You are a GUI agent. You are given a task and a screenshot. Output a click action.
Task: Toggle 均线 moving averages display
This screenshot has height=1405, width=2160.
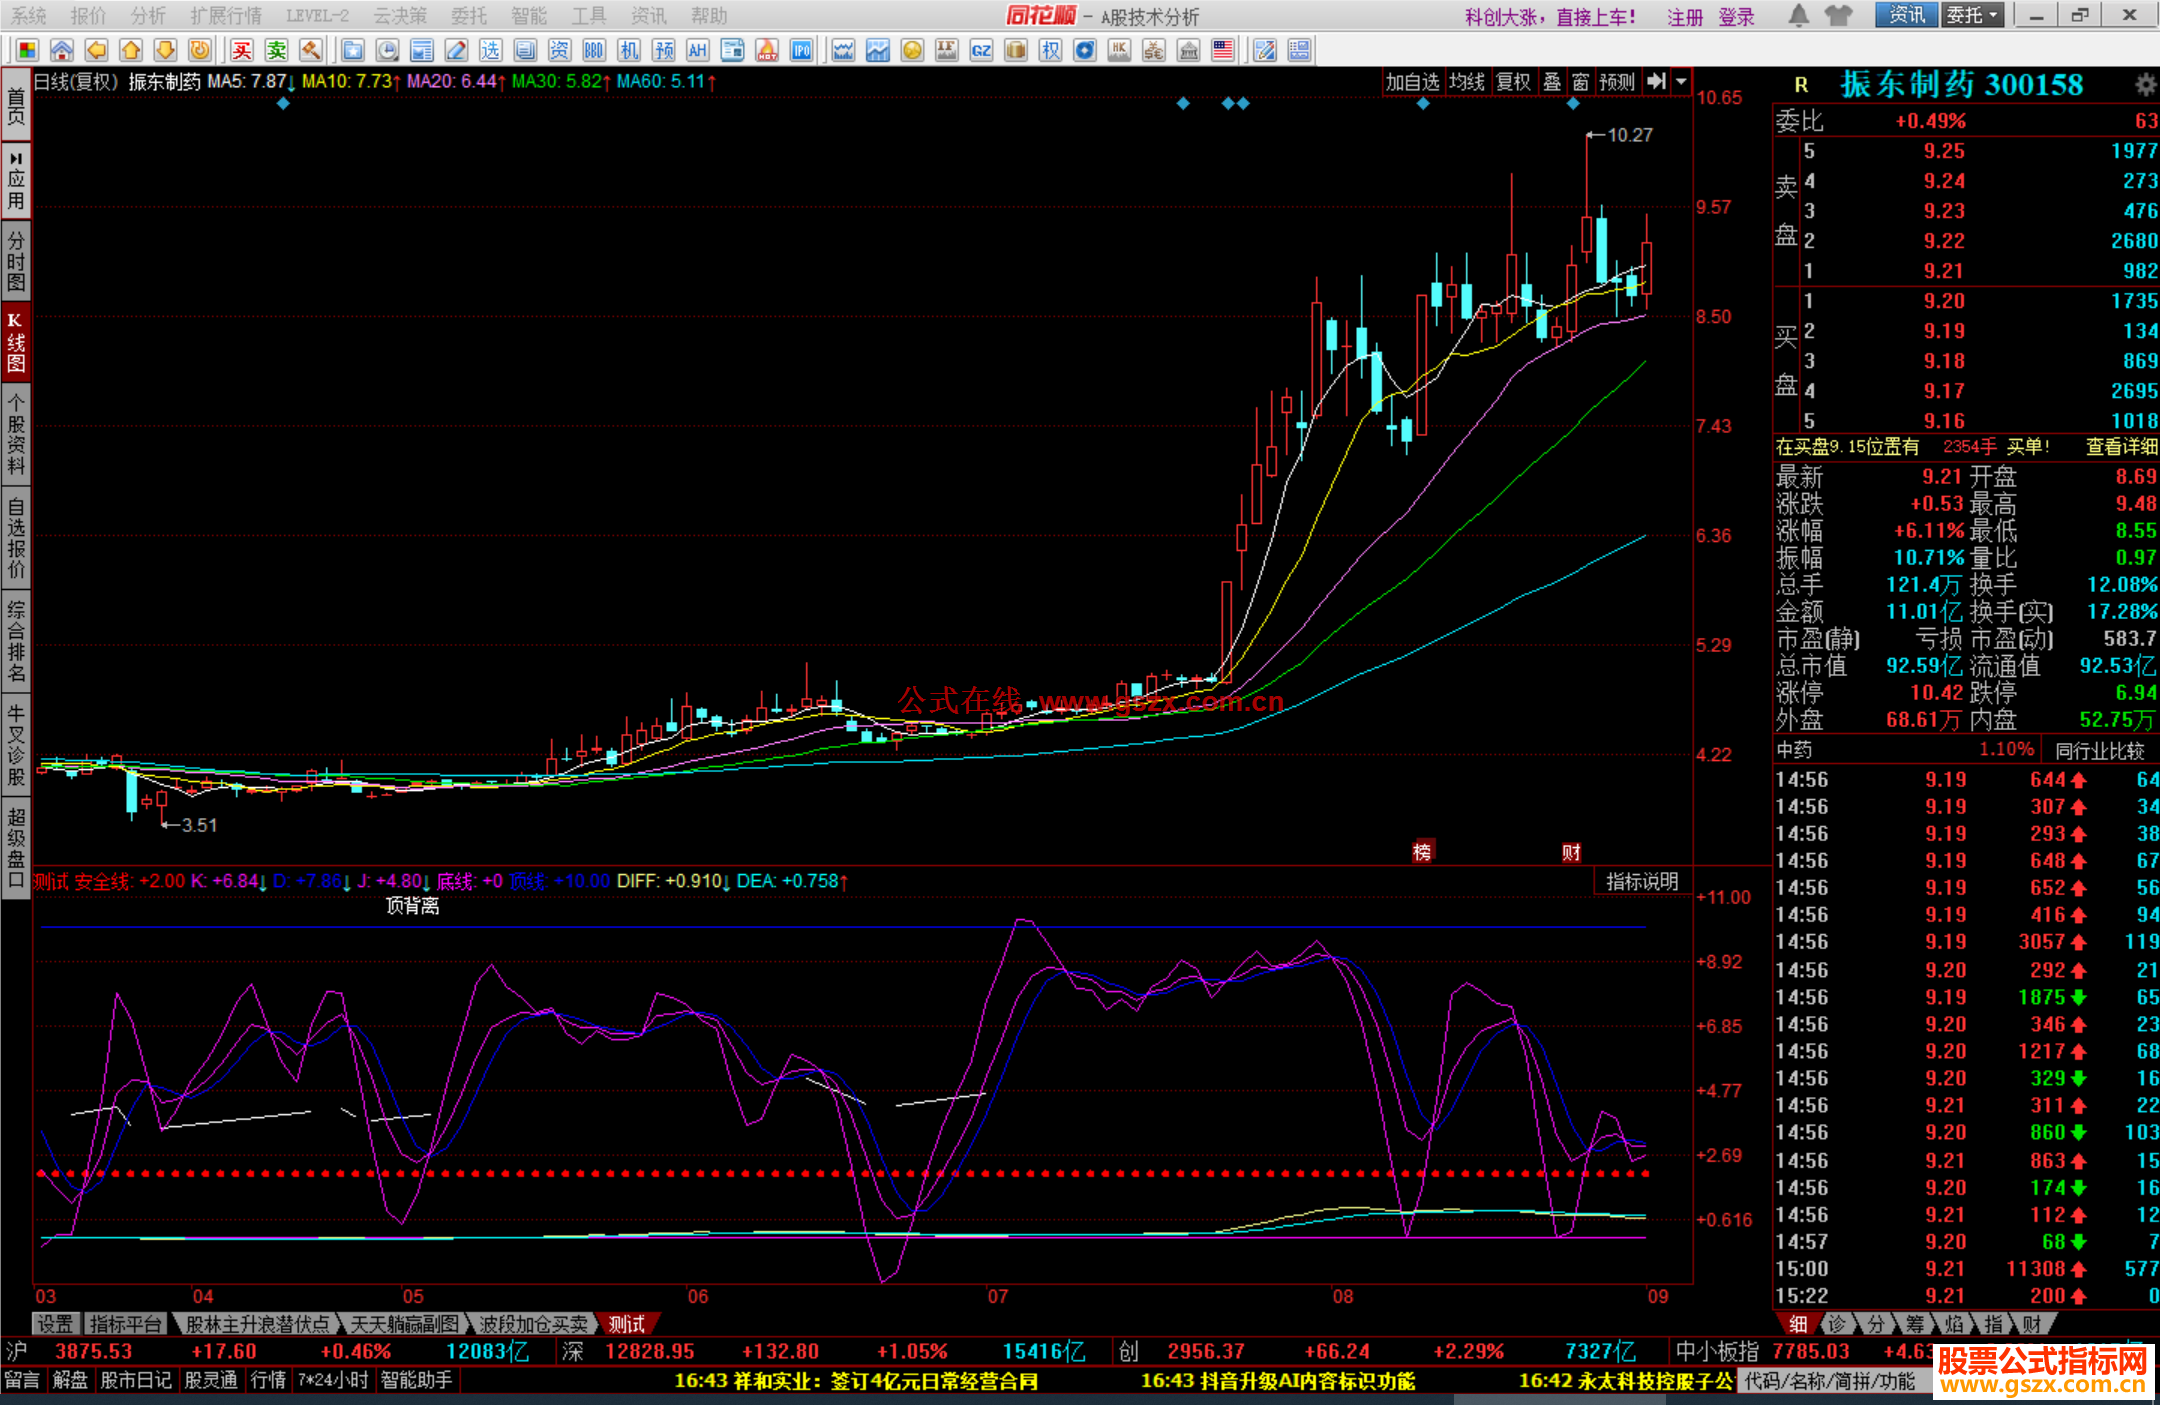point(1467,82)
